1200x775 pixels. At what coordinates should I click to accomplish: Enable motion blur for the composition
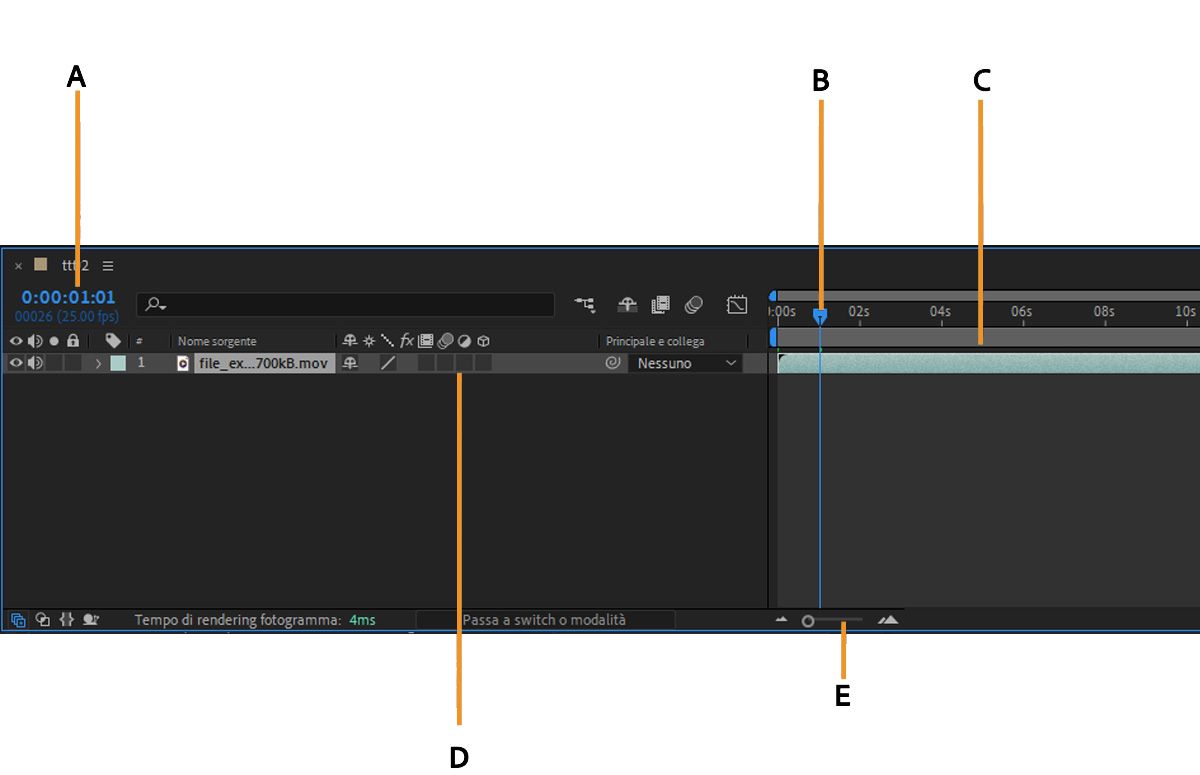coord(694,304)
